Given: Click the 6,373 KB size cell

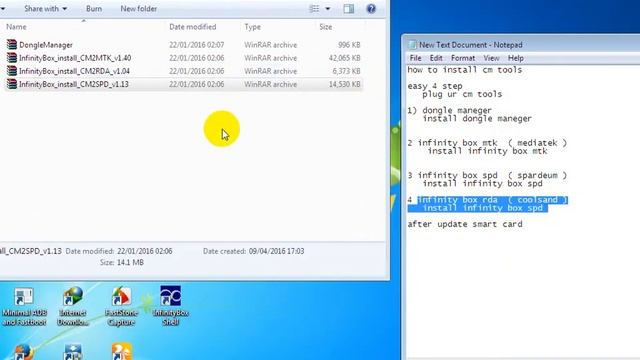Looking at the screenshot, I should 347,71.
